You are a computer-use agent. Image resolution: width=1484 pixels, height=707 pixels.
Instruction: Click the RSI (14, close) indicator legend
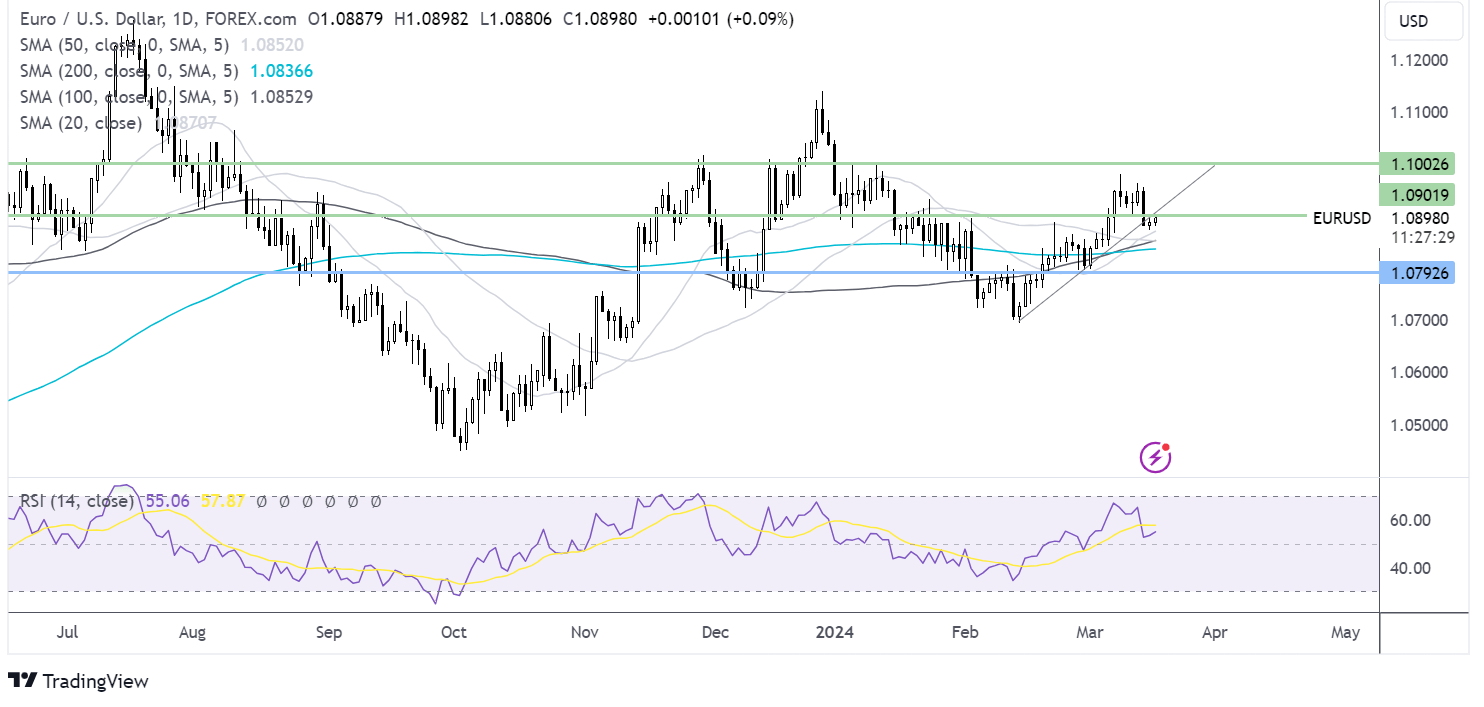pyautogui.click(x=77, y=501)
